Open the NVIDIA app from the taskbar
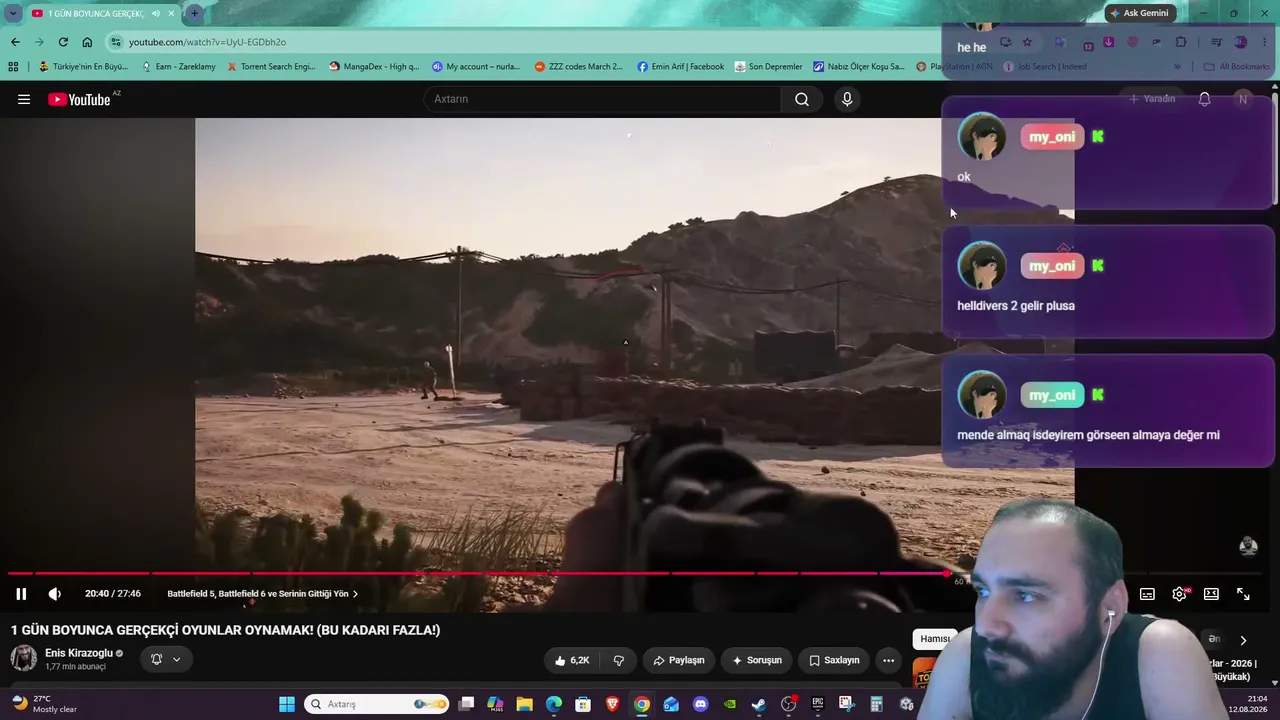 [x=730, y=704]
